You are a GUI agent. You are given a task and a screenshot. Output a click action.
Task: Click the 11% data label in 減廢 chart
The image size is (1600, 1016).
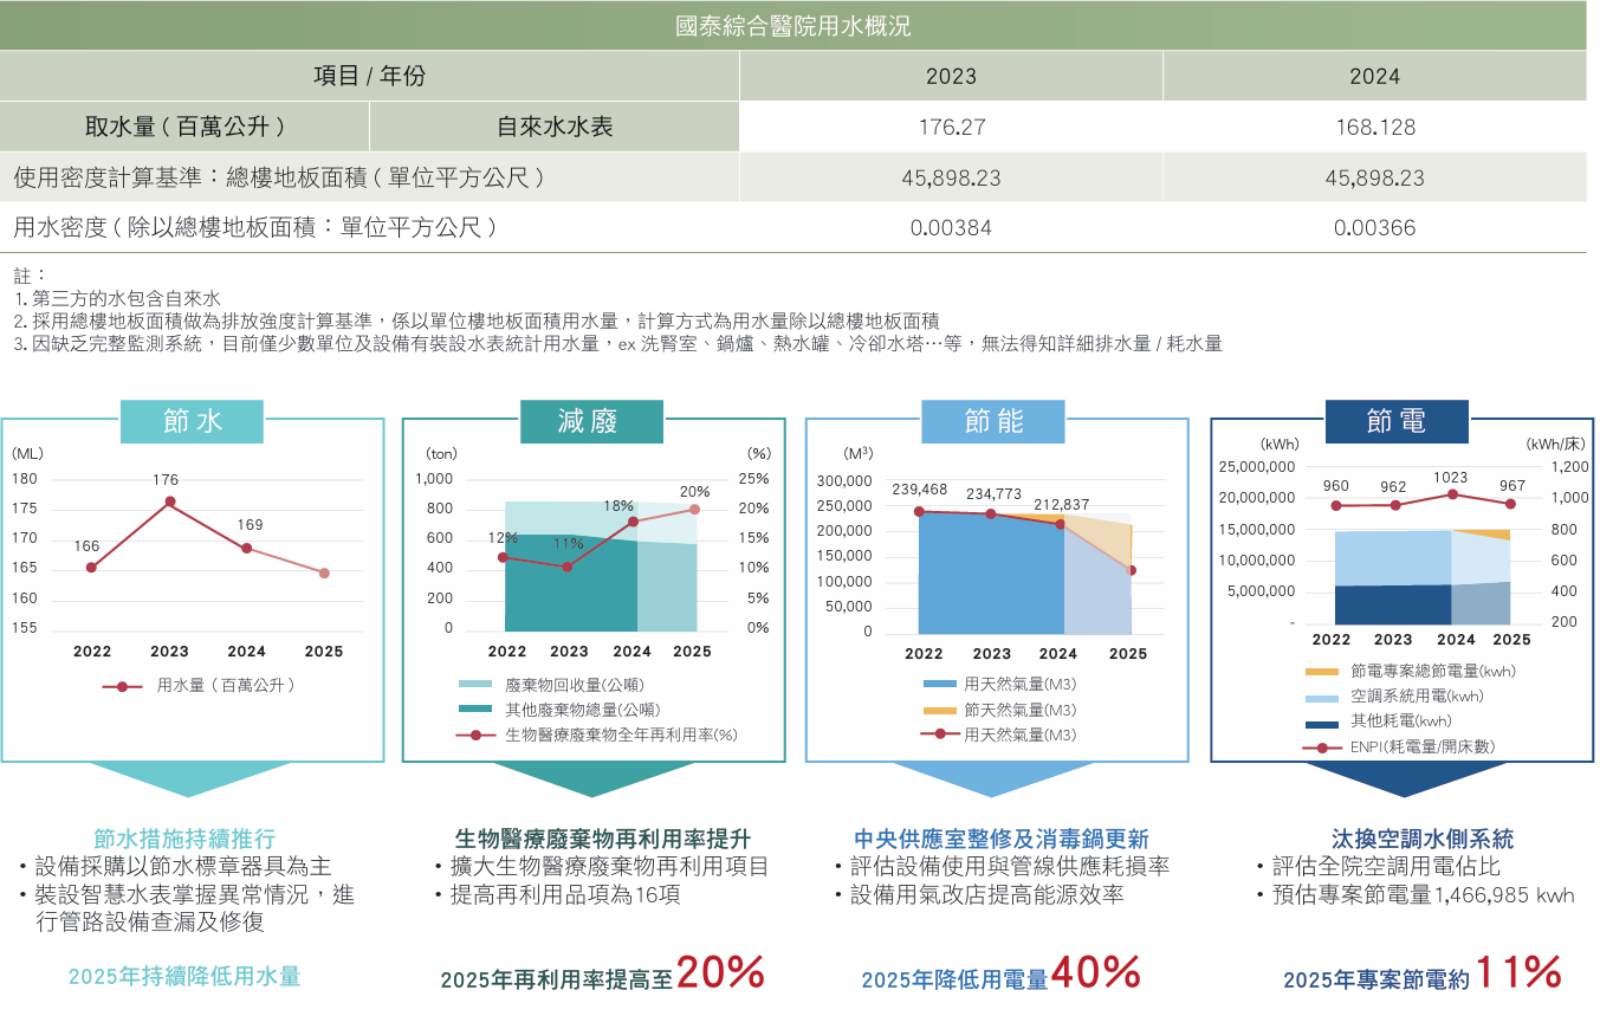(x=568, y=544)
